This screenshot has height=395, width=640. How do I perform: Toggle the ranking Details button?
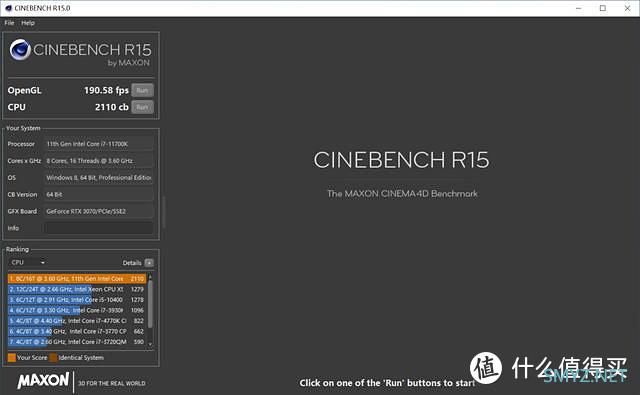(x=149, y=263)
